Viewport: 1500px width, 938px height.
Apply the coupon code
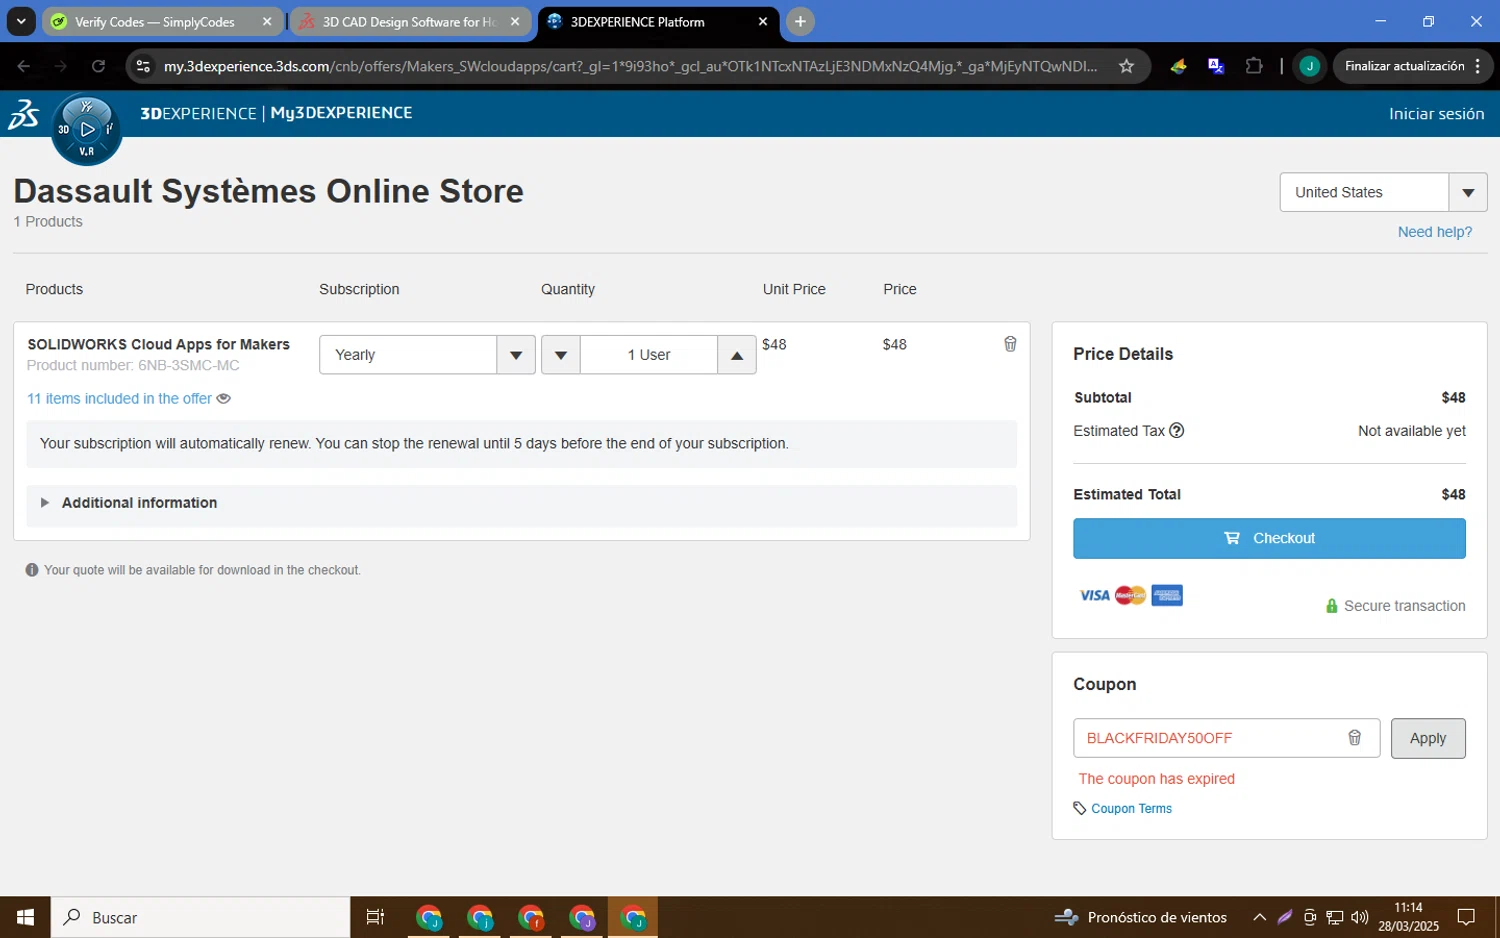pos(1428,738)
